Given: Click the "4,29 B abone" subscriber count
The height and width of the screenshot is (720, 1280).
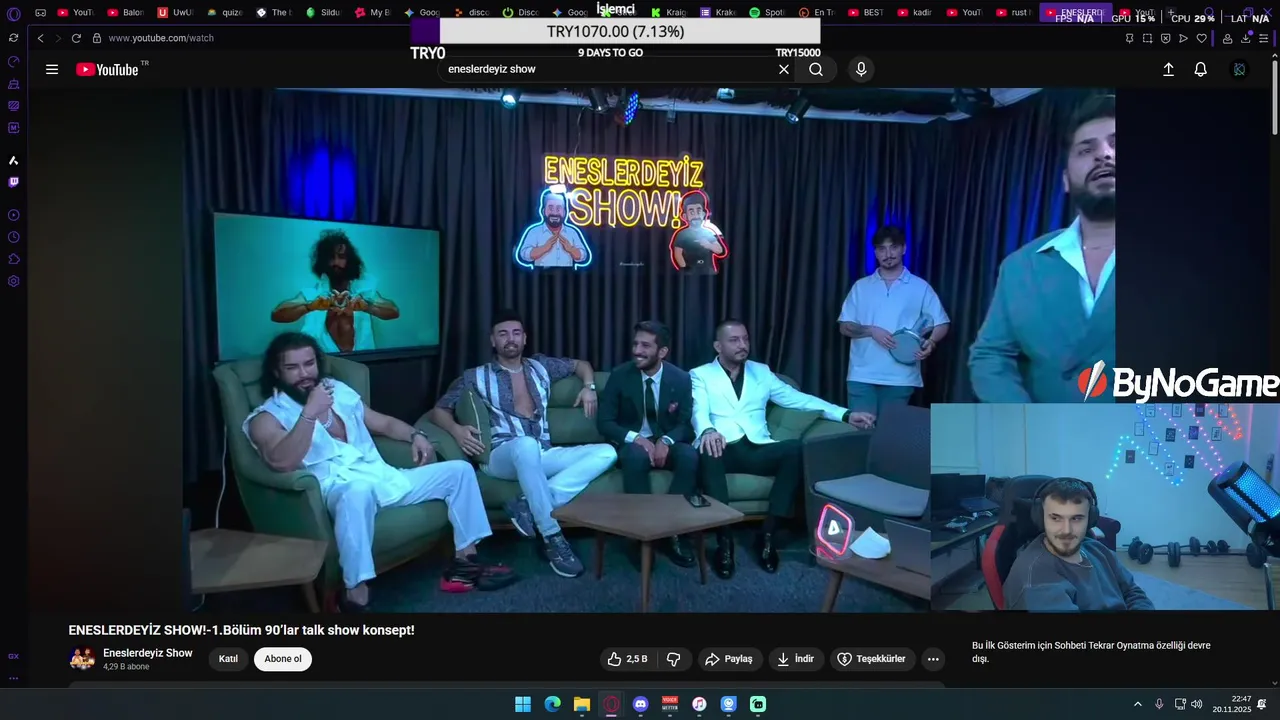Looking at the screenshot, I should (126, 667).
